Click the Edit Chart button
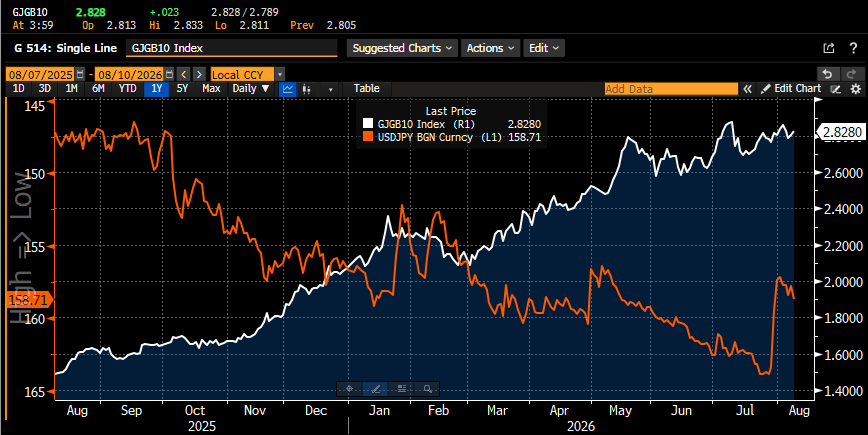 coord(792,89)
